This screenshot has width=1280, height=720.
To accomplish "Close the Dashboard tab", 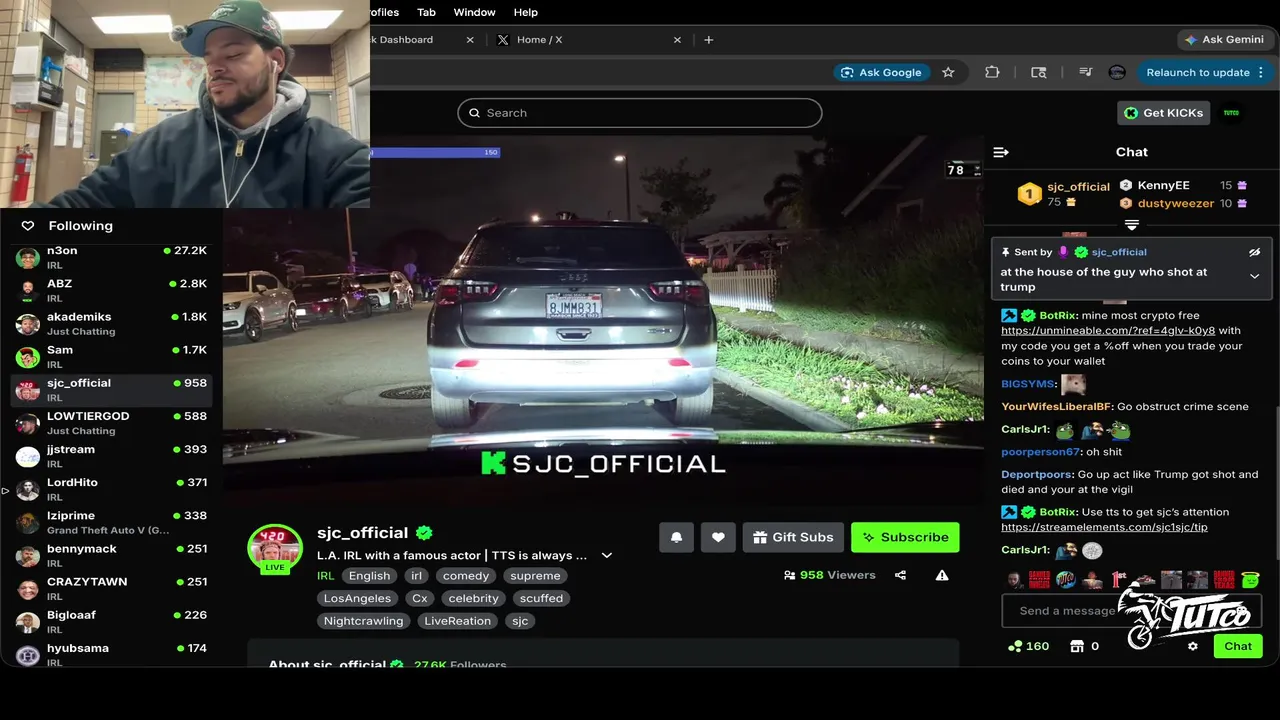I will (470, 40).
